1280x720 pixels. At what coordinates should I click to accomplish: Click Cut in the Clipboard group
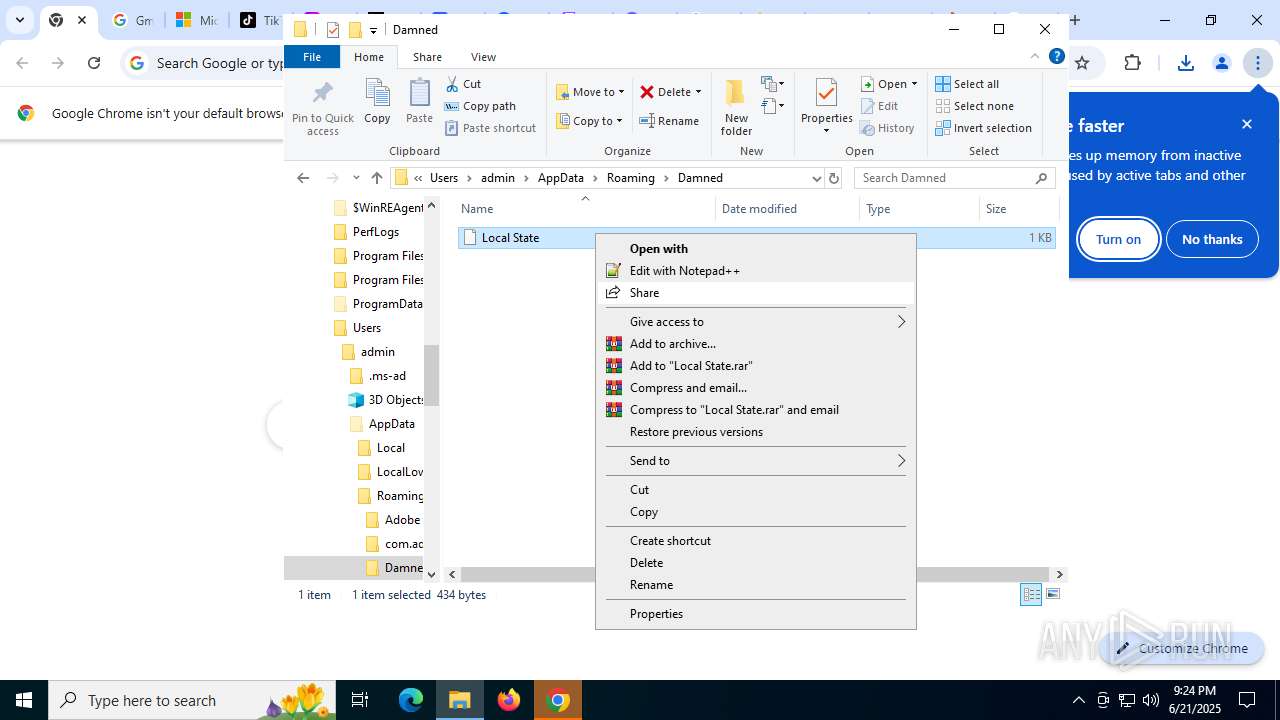[463, 84]
